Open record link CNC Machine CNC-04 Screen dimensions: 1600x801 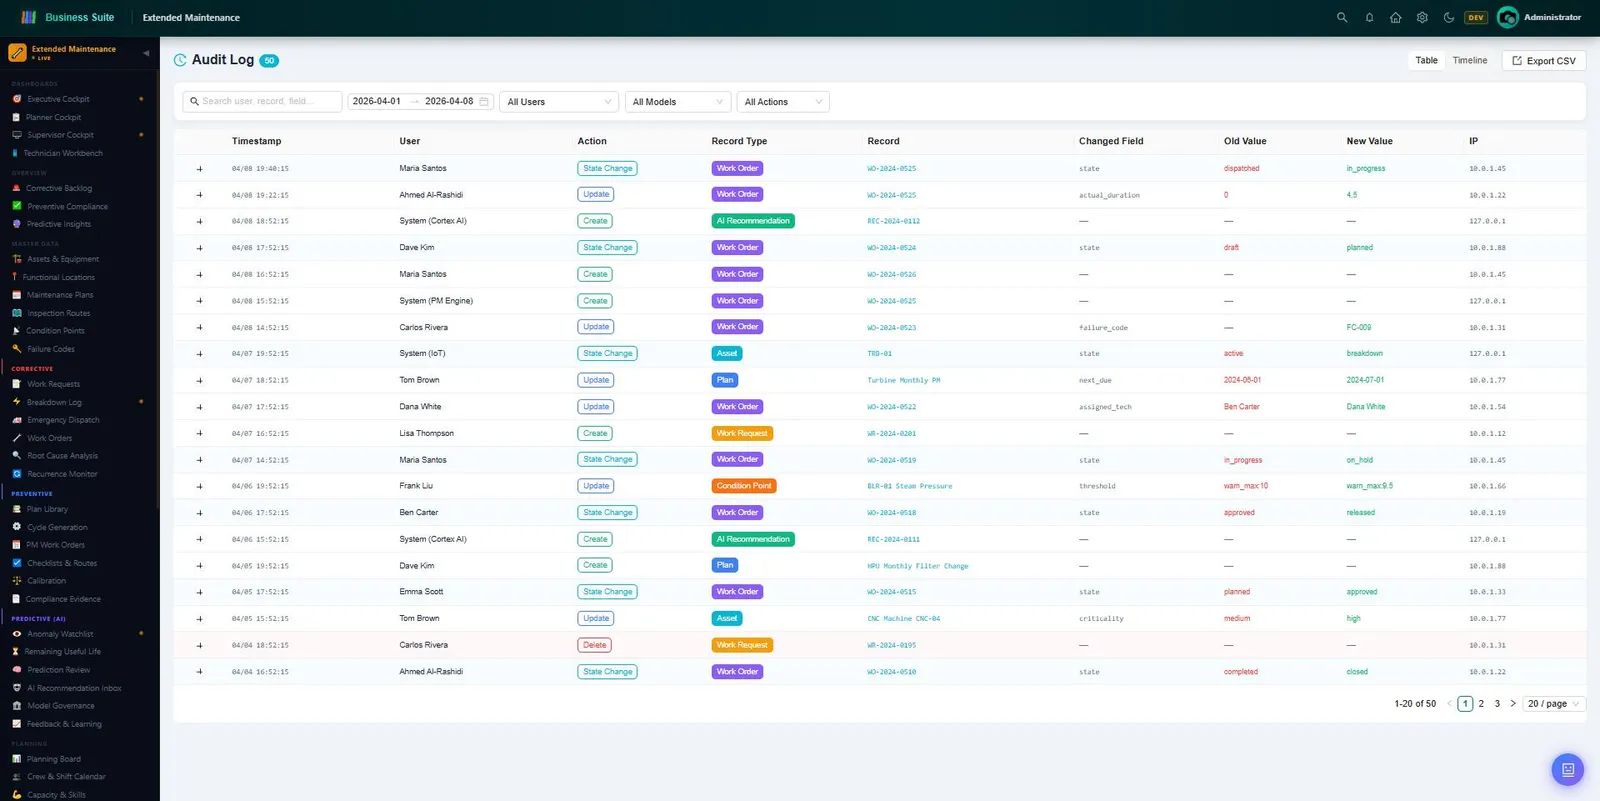pyautogui.click(x=903, y=619)
